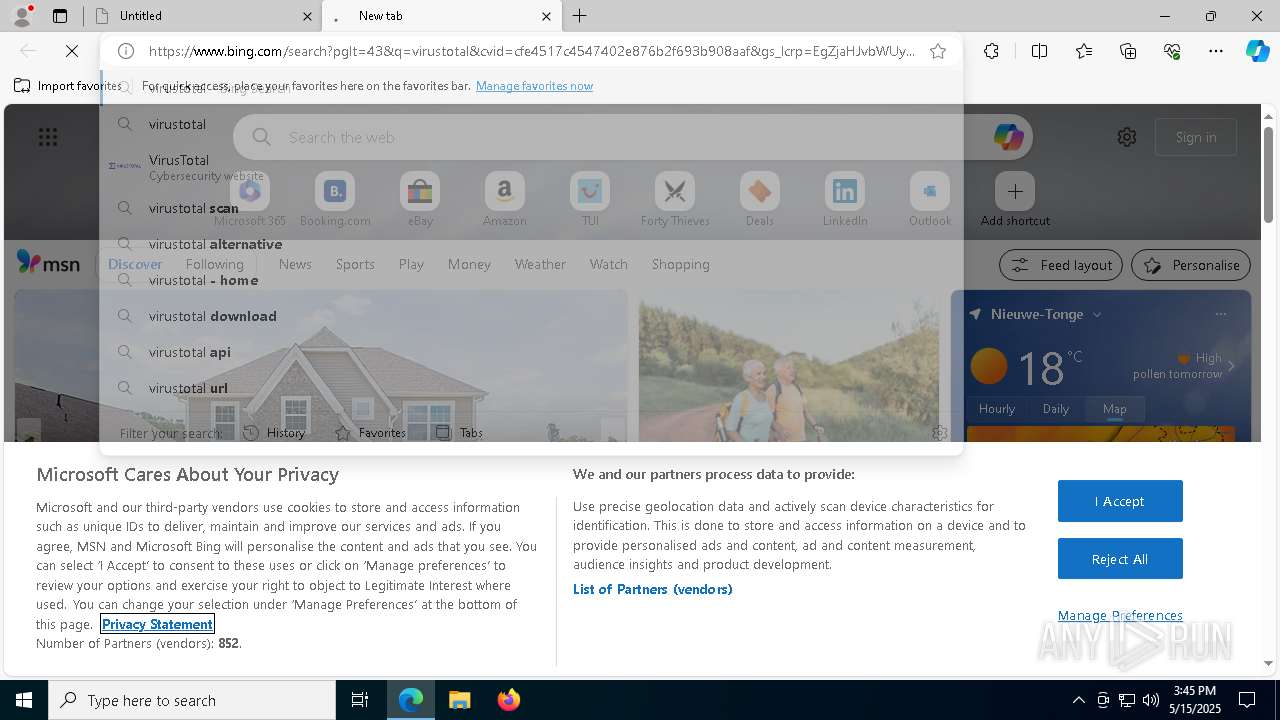Stop loading the page

[72, 51]
